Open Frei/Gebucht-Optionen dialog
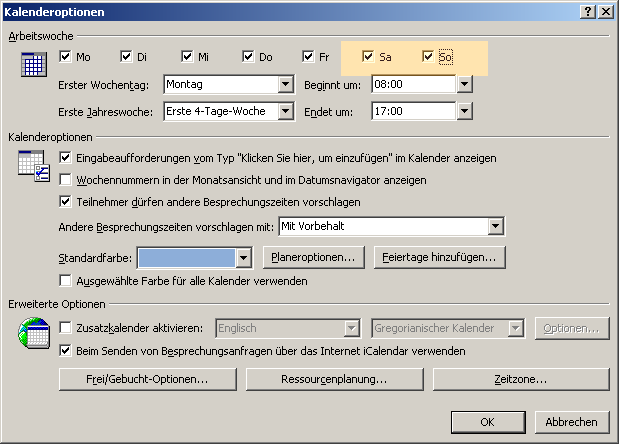The image size is (619, 444). [x=148, y=379]
